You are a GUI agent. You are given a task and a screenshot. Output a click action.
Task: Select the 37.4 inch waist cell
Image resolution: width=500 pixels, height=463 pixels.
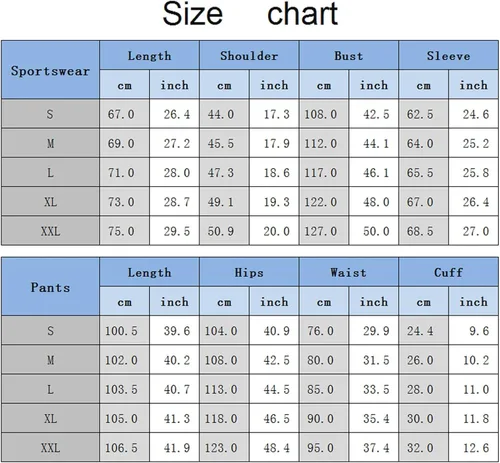pyautogui.click(x=374, y=447)
